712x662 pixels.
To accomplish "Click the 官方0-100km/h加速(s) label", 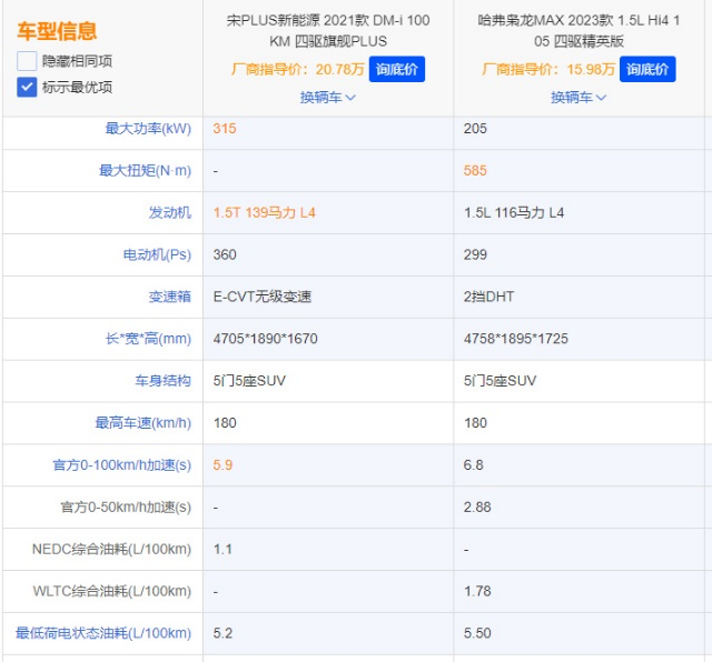I will click(122, 465).
